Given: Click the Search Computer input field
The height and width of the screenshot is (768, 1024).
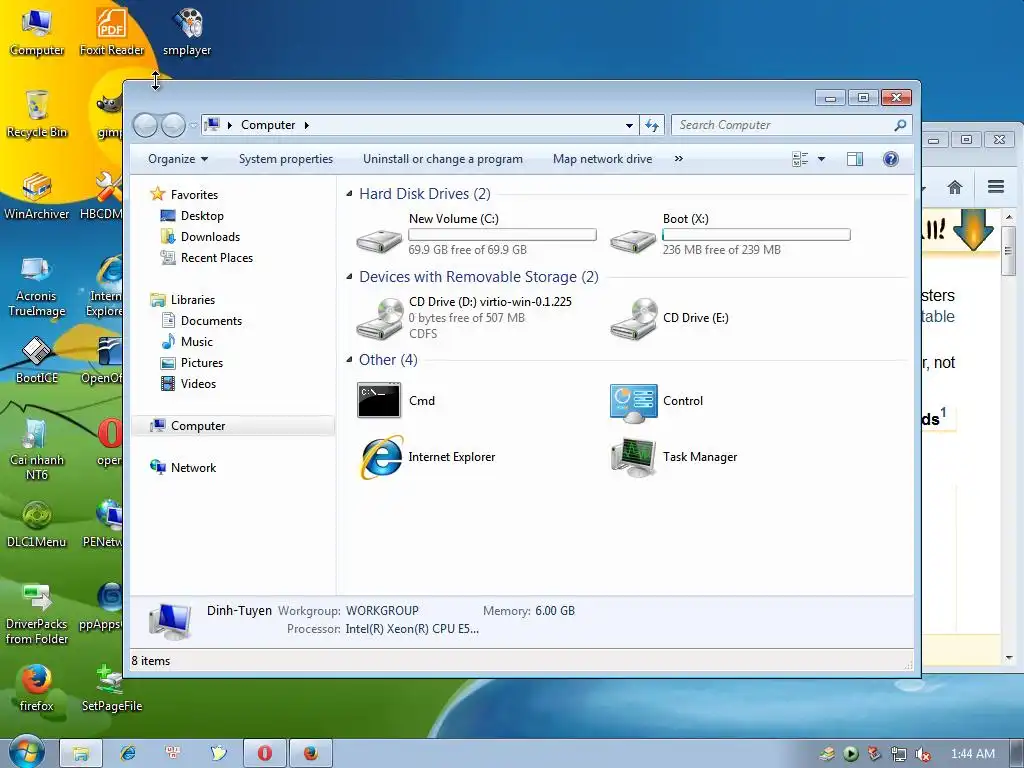Looking at the screenshot, I should click(x=792, y=125).
